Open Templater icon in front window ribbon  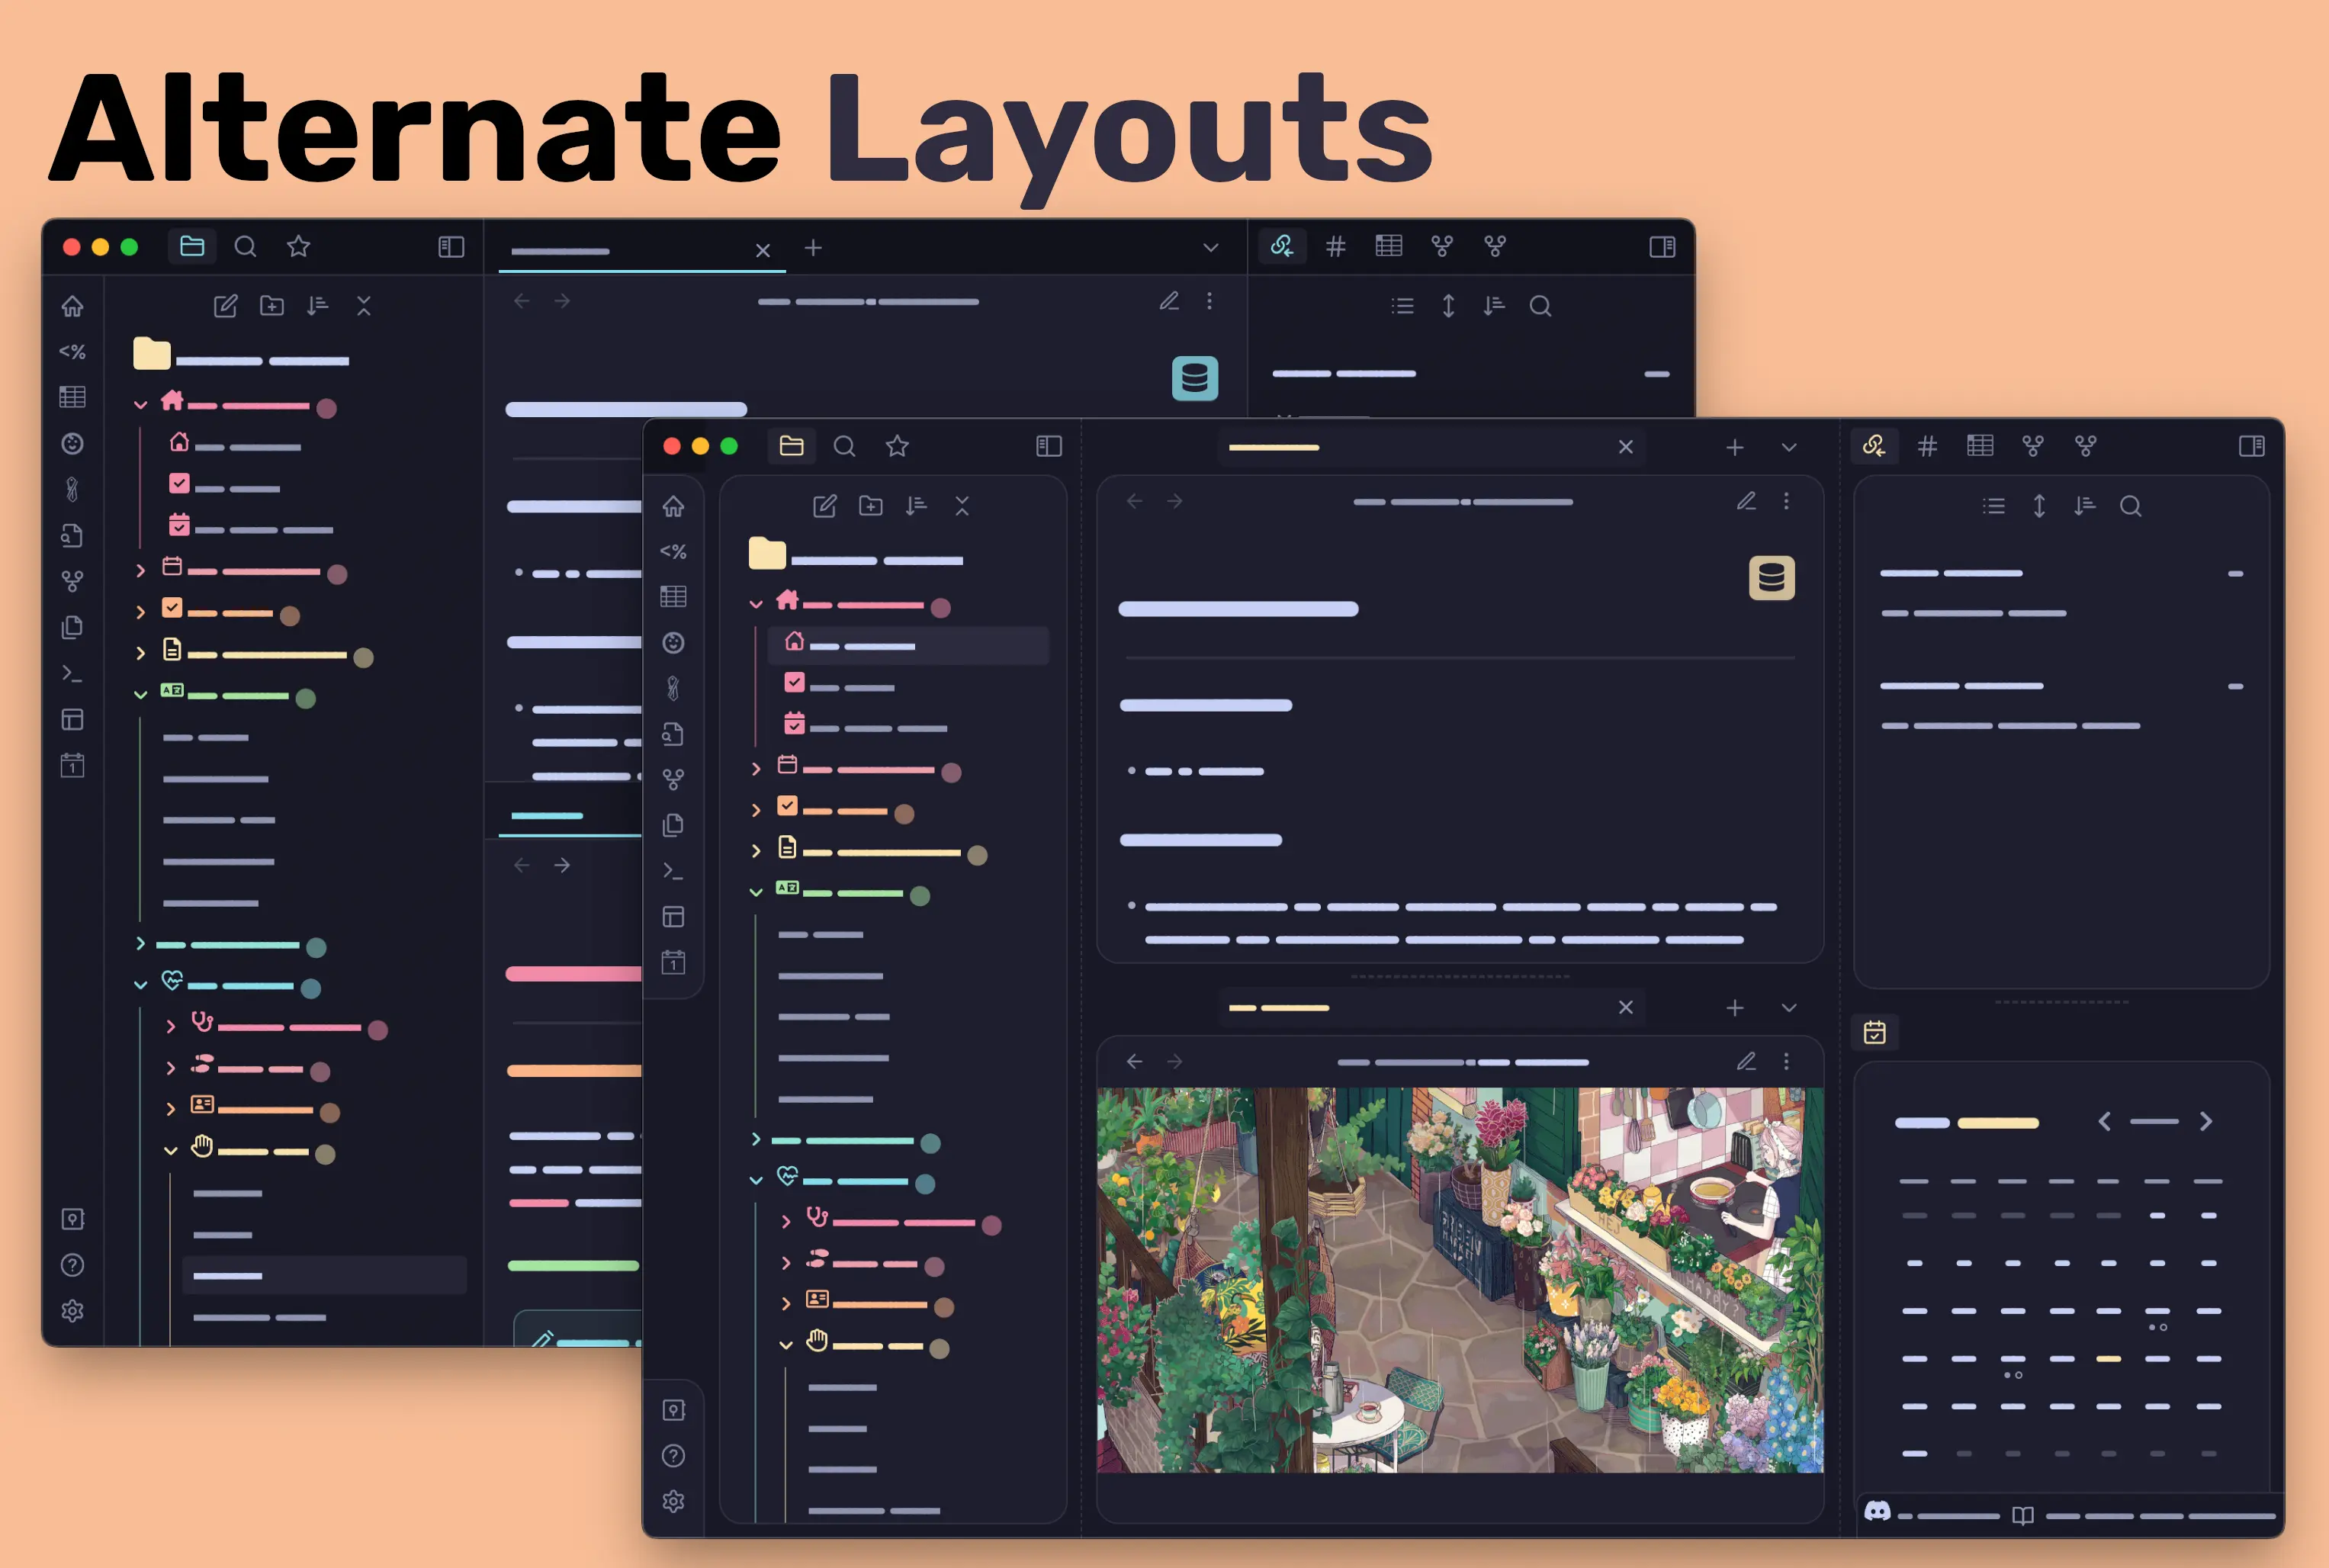tap(673, 551)
